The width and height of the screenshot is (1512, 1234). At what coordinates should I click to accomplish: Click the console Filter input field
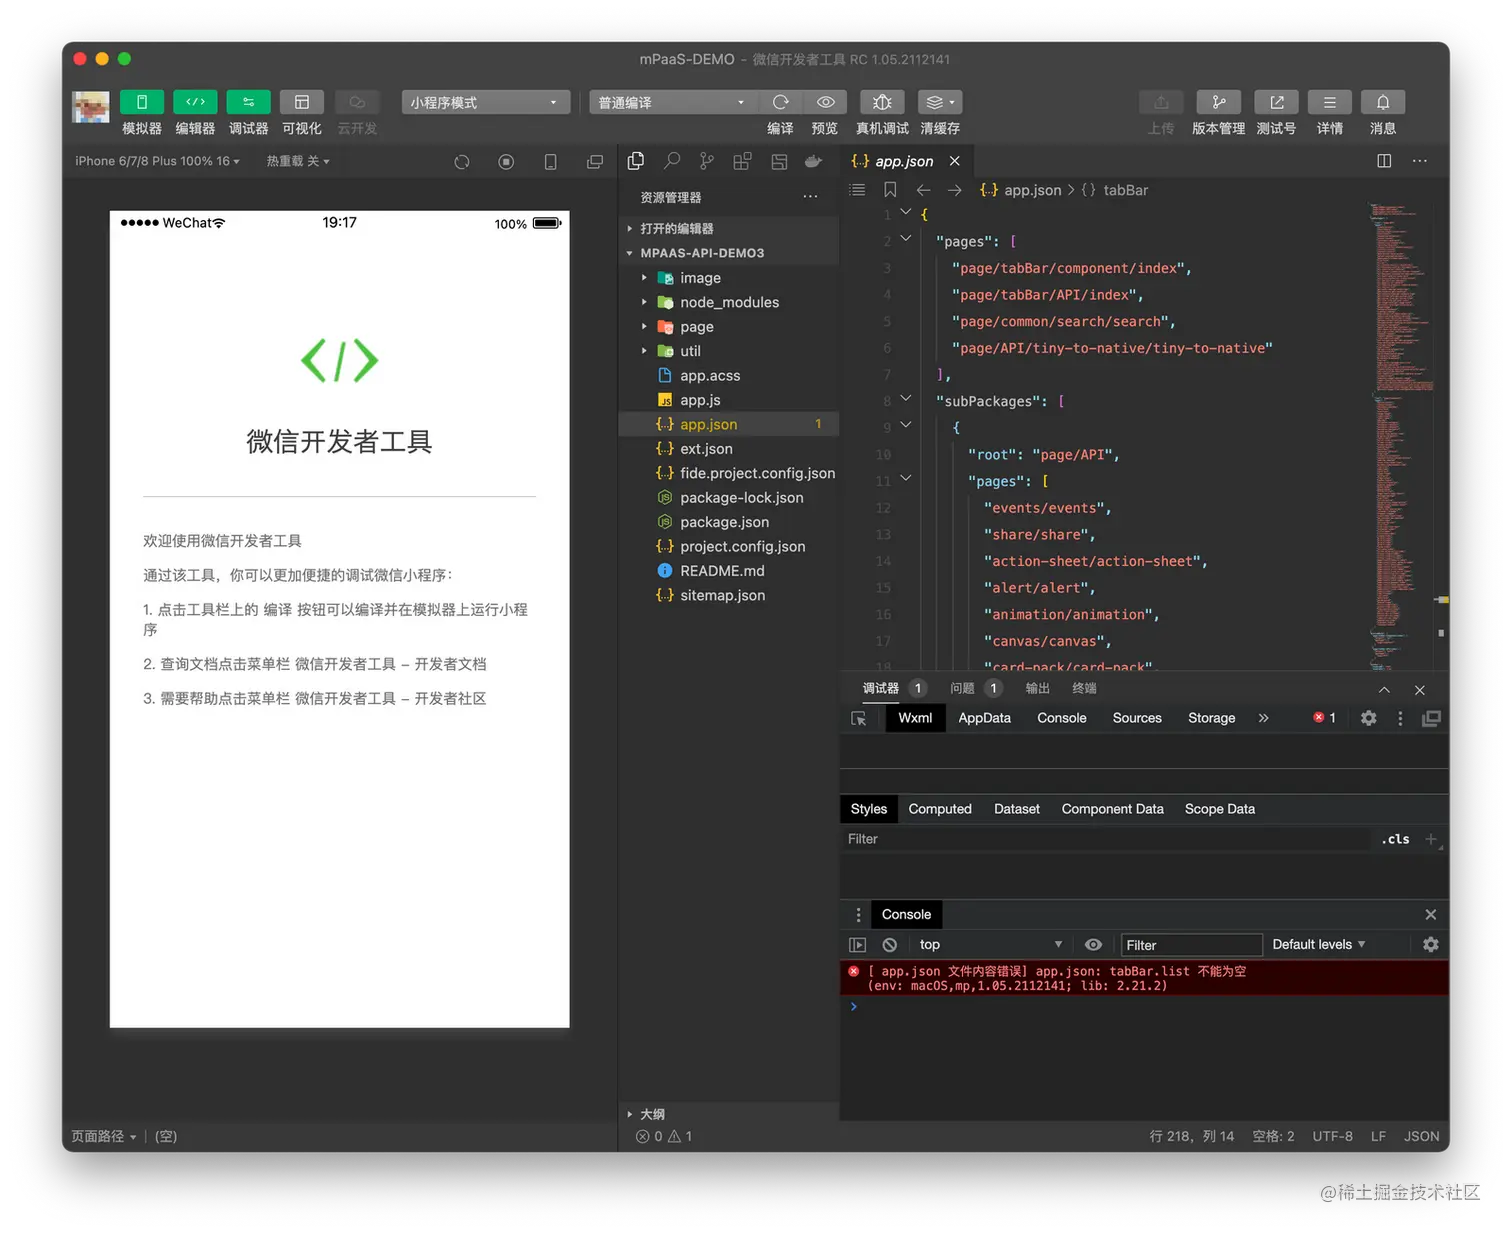point(1191,945)
